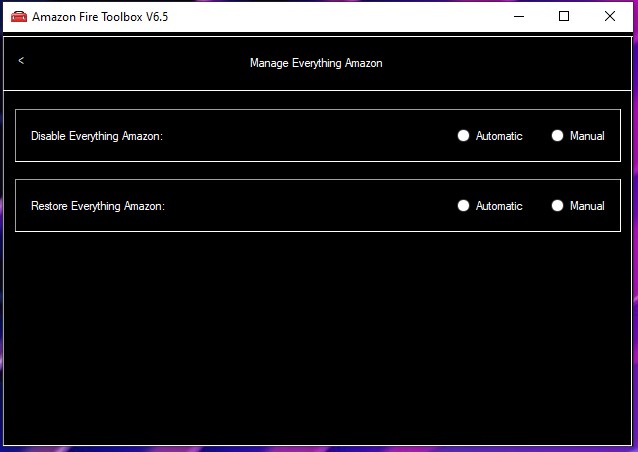Maximize the Amazon Fire Toolbox window
Image resolution: width=638 pixels, height=452 pixels.
[x=564, y=17]
